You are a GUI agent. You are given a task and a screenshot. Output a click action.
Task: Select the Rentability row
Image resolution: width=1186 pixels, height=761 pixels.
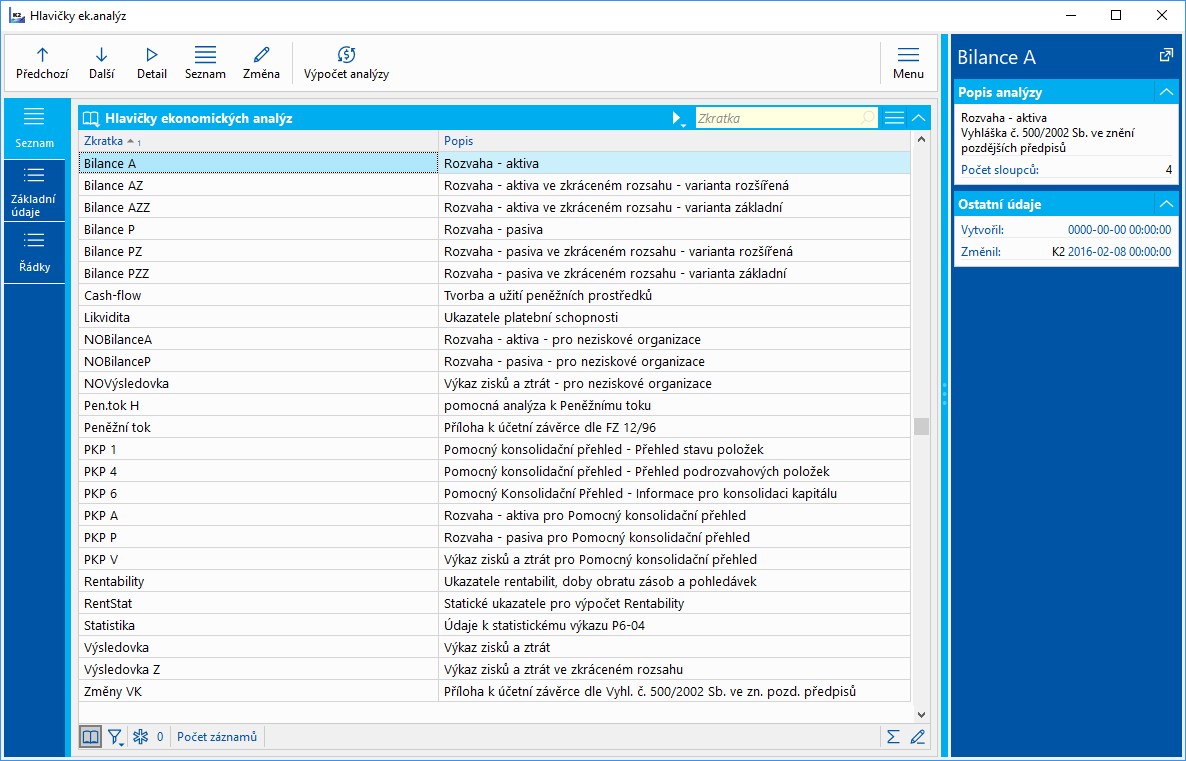tap(495, 581)
